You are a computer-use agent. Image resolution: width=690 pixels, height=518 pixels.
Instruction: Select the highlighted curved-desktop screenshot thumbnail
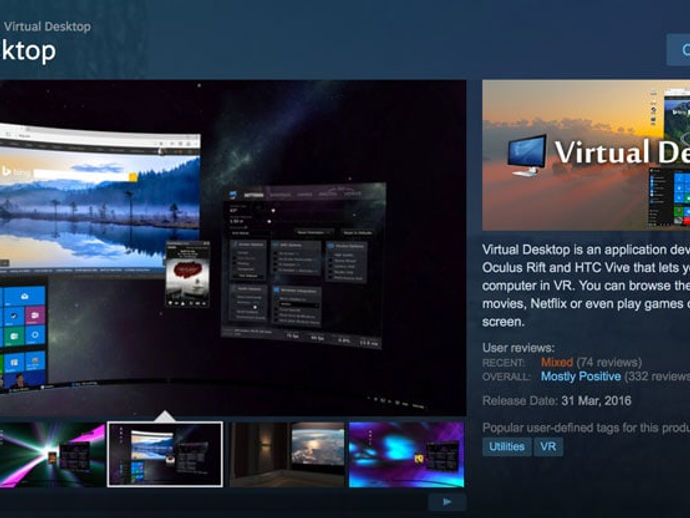pos(165,455)
